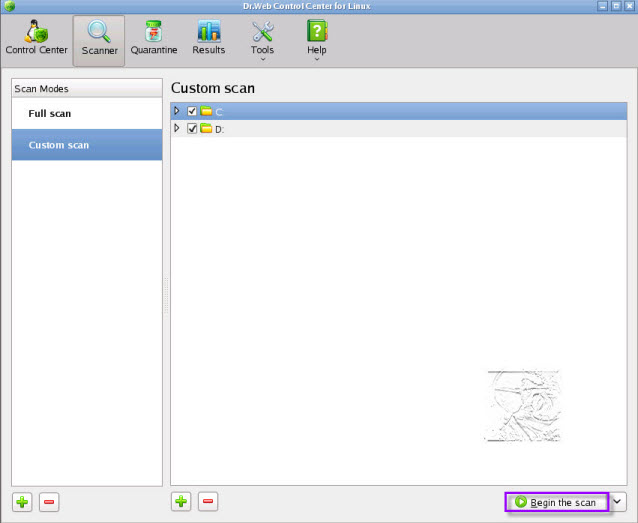Remove selected path from Custom scan list
This screenshot has height=523, width=638.
pos(208,501)
